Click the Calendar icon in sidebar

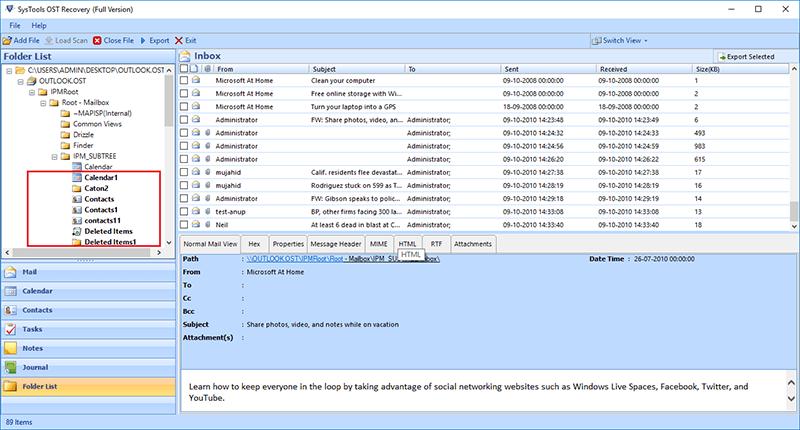pos(10,291)
